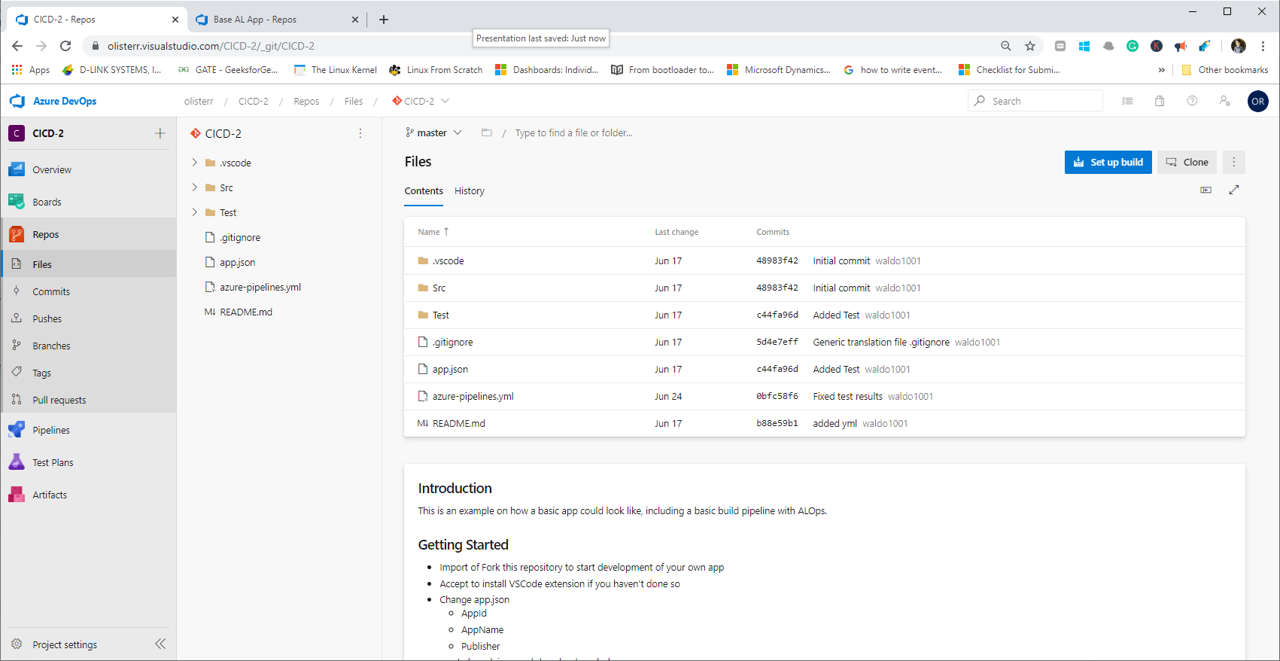The width and height of the screenshot is (1280, 661).
Task: Expand the Test folder in the tree
Action: coord(195,212)
